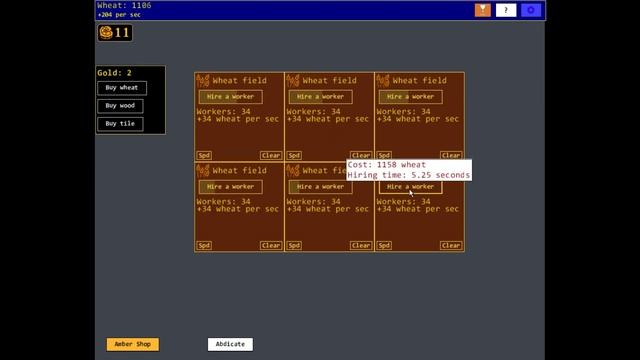Hire a worker in top-right wheat field

411,97
